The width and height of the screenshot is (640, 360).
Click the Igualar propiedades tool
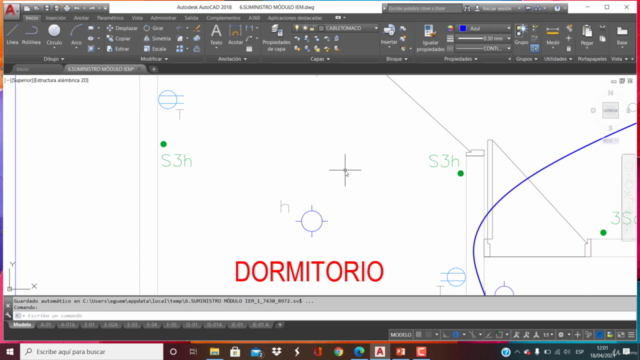[430, 38]
